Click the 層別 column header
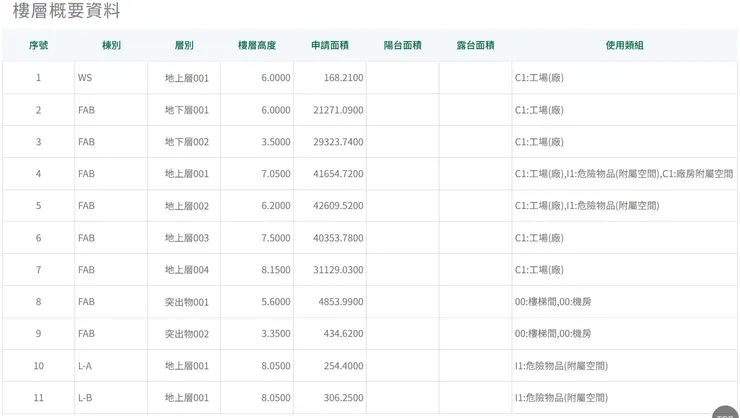 point(184,45)
